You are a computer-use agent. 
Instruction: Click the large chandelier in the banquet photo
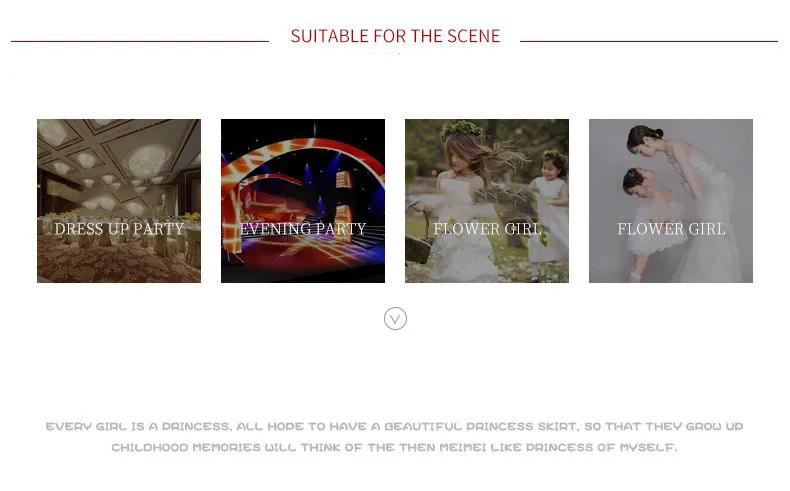[x=147, y=160]
